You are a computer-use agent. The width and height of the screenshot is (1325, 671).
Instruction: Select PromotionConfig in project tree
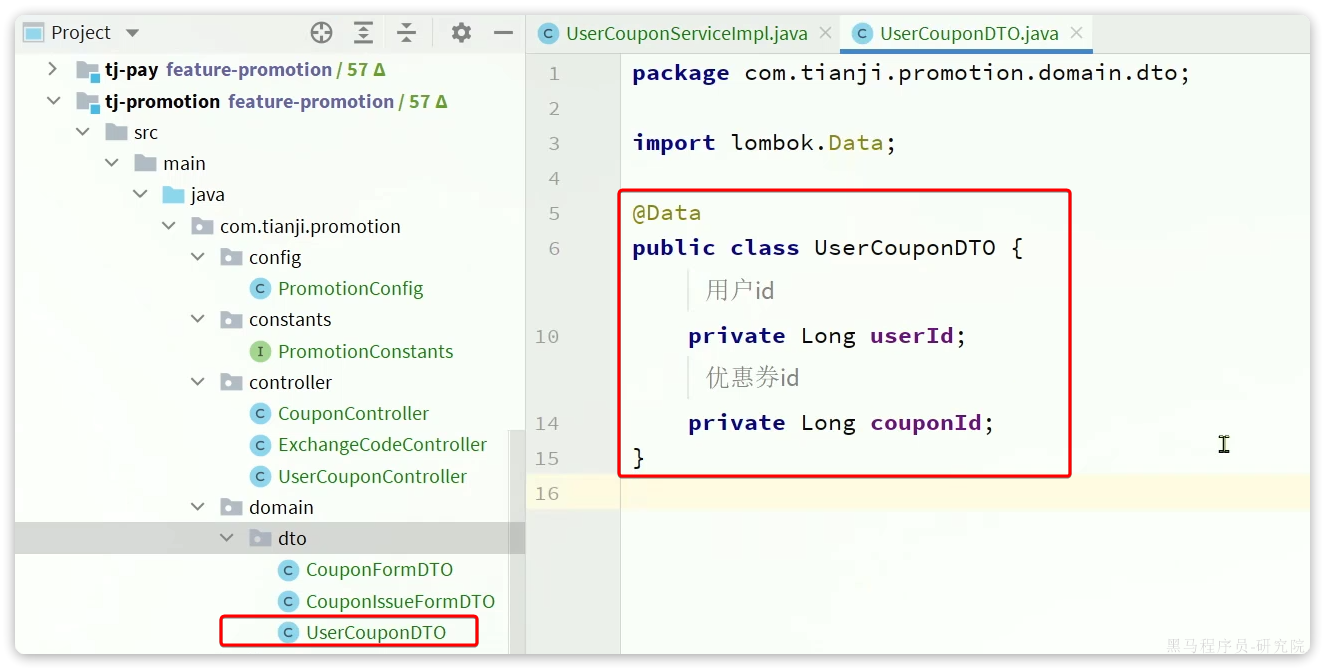pos(351,289)
